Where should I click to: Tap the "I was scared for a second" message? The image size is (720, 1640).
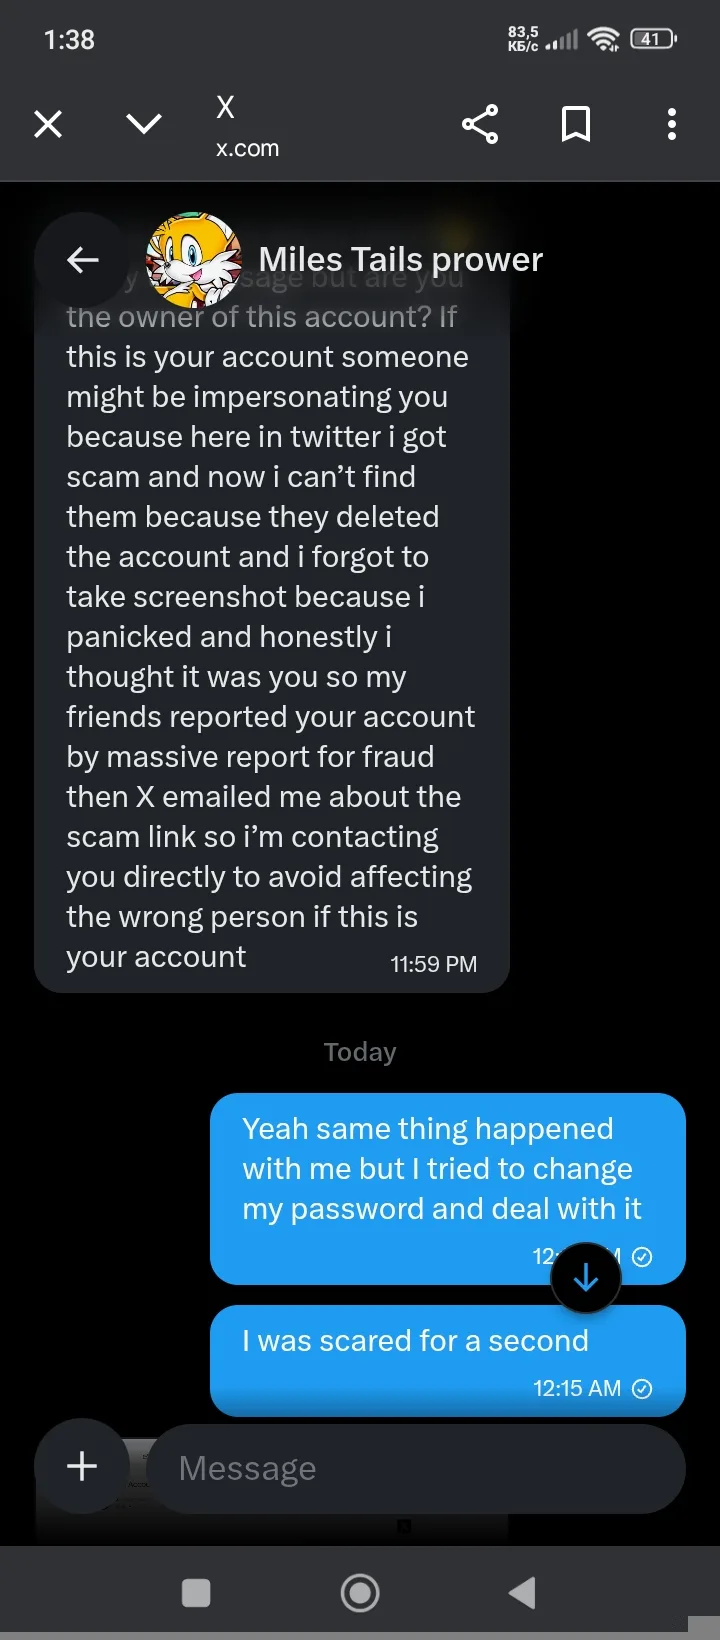pyautogui.click(x=415, y=1341)
